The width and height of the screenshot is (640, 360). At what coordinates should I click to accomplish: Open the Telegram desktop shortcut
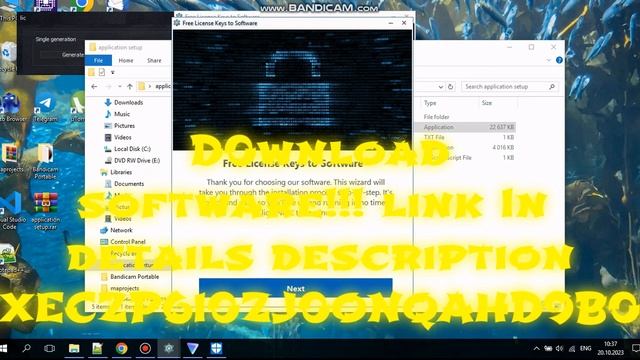(45, 108)
